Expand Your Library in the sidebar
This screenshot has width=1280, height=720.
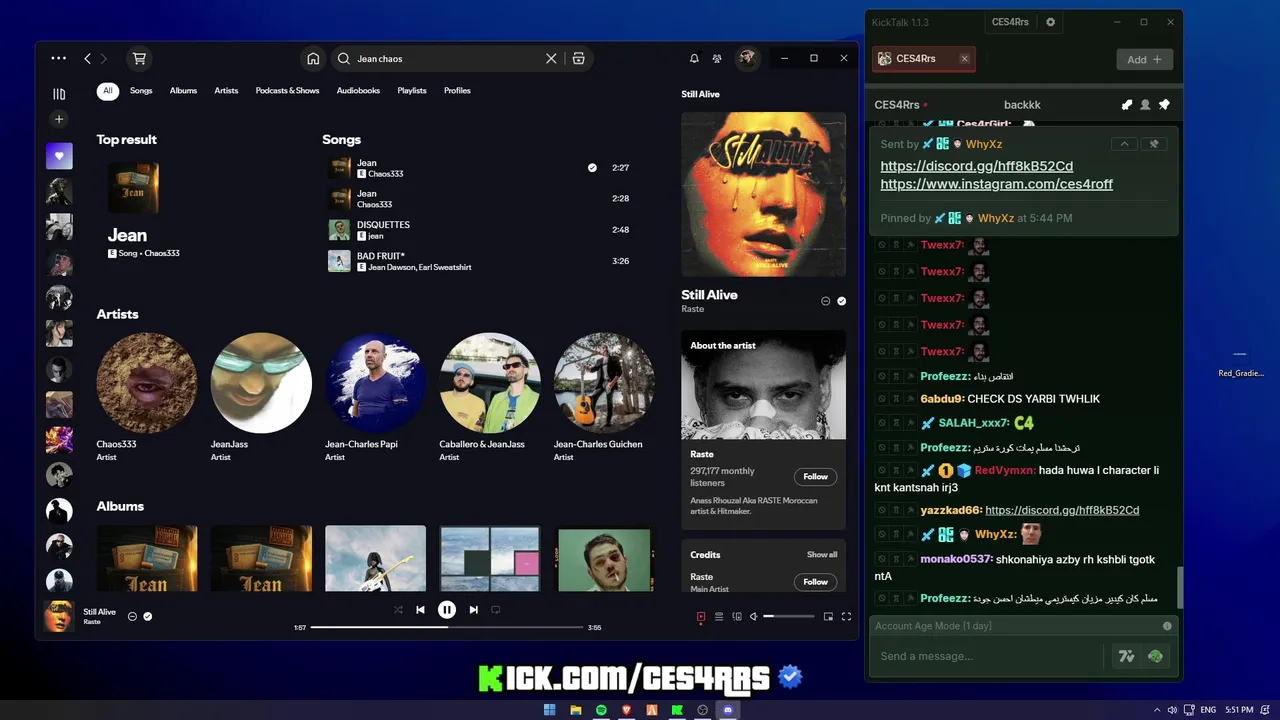click(x=59, y=94)
